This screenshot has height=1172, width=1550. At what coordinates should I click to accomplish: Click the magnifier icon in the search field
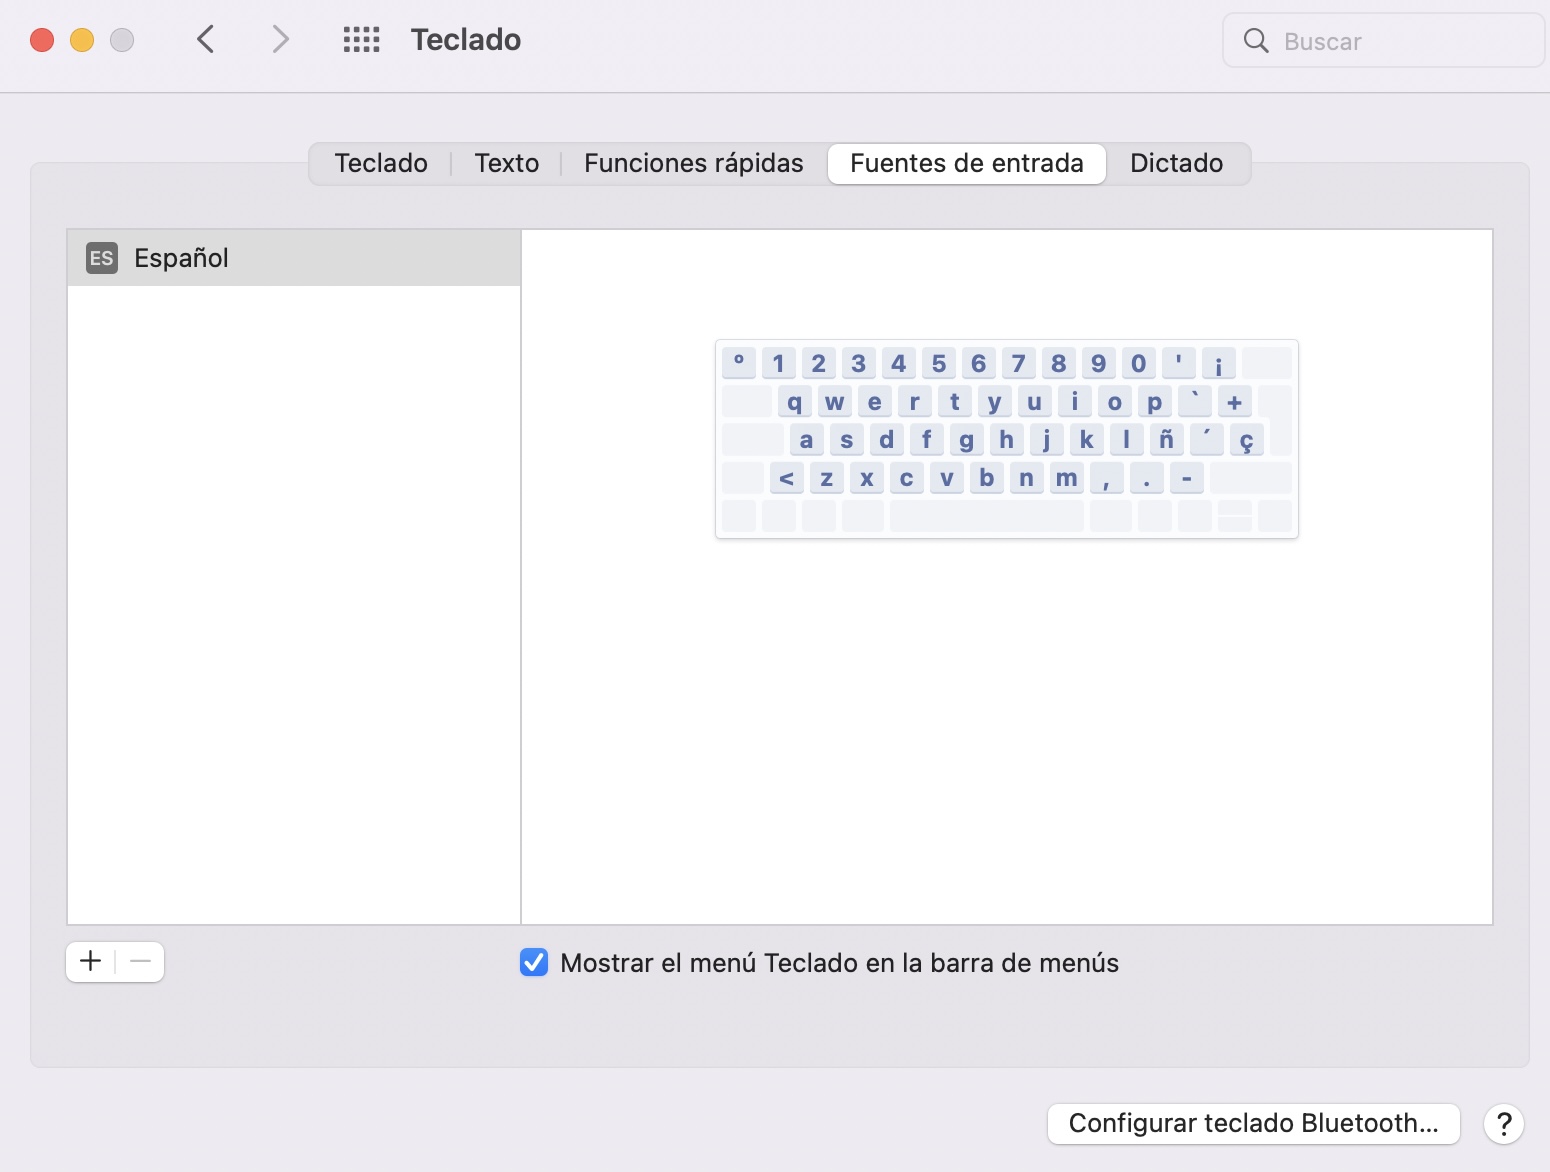pos(1256,41)
